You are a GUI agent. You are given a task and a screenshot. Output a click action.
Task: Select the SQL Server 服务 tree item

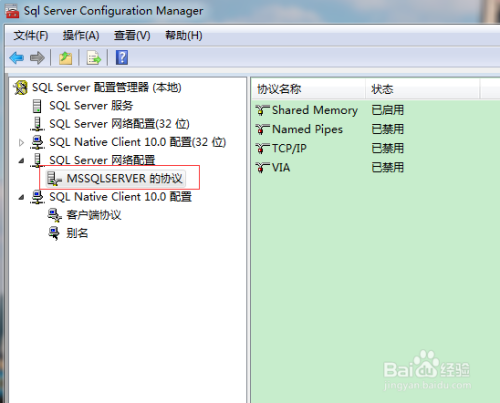91,106
